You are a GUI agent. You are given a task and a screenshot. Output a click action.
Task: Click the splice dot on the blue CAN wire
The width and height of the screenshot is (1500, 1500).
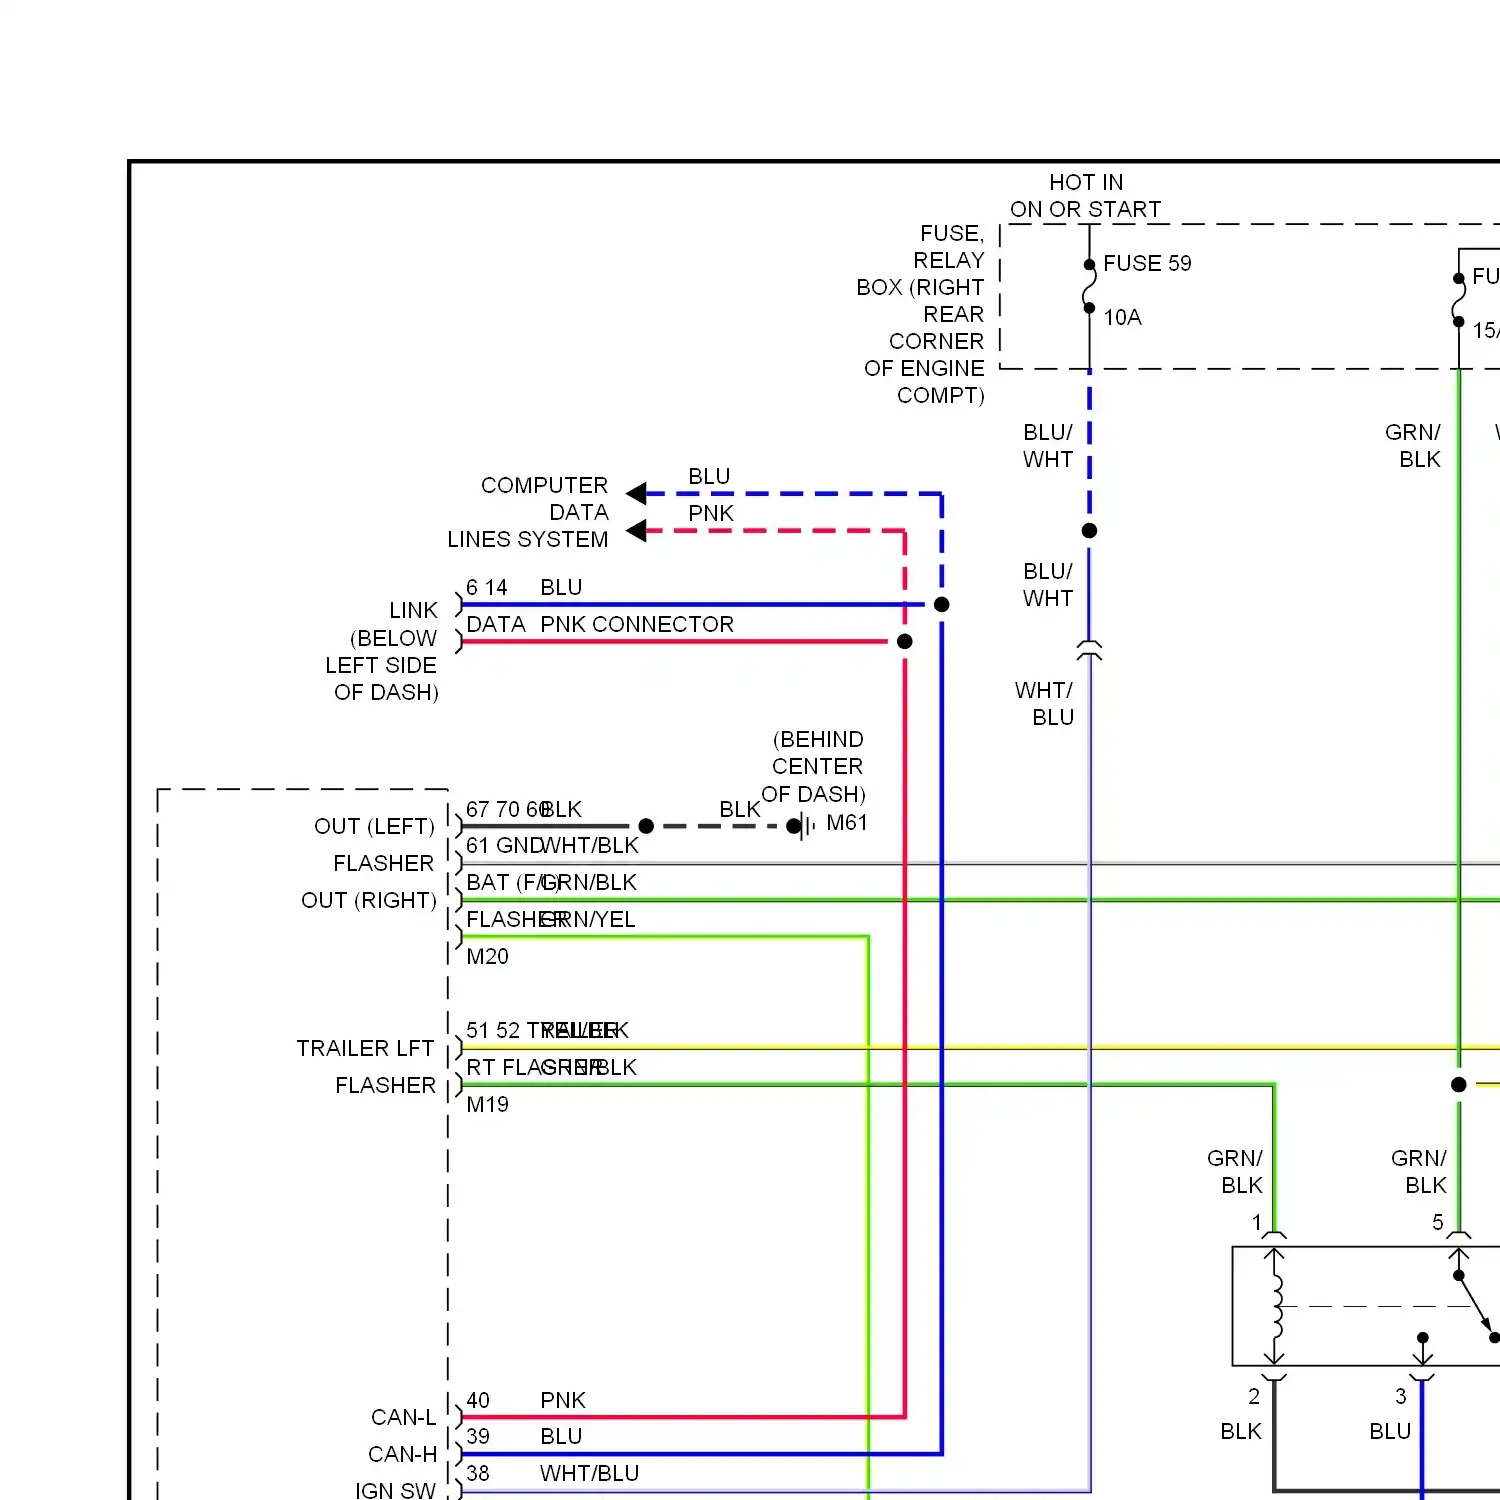click(941, 604)
